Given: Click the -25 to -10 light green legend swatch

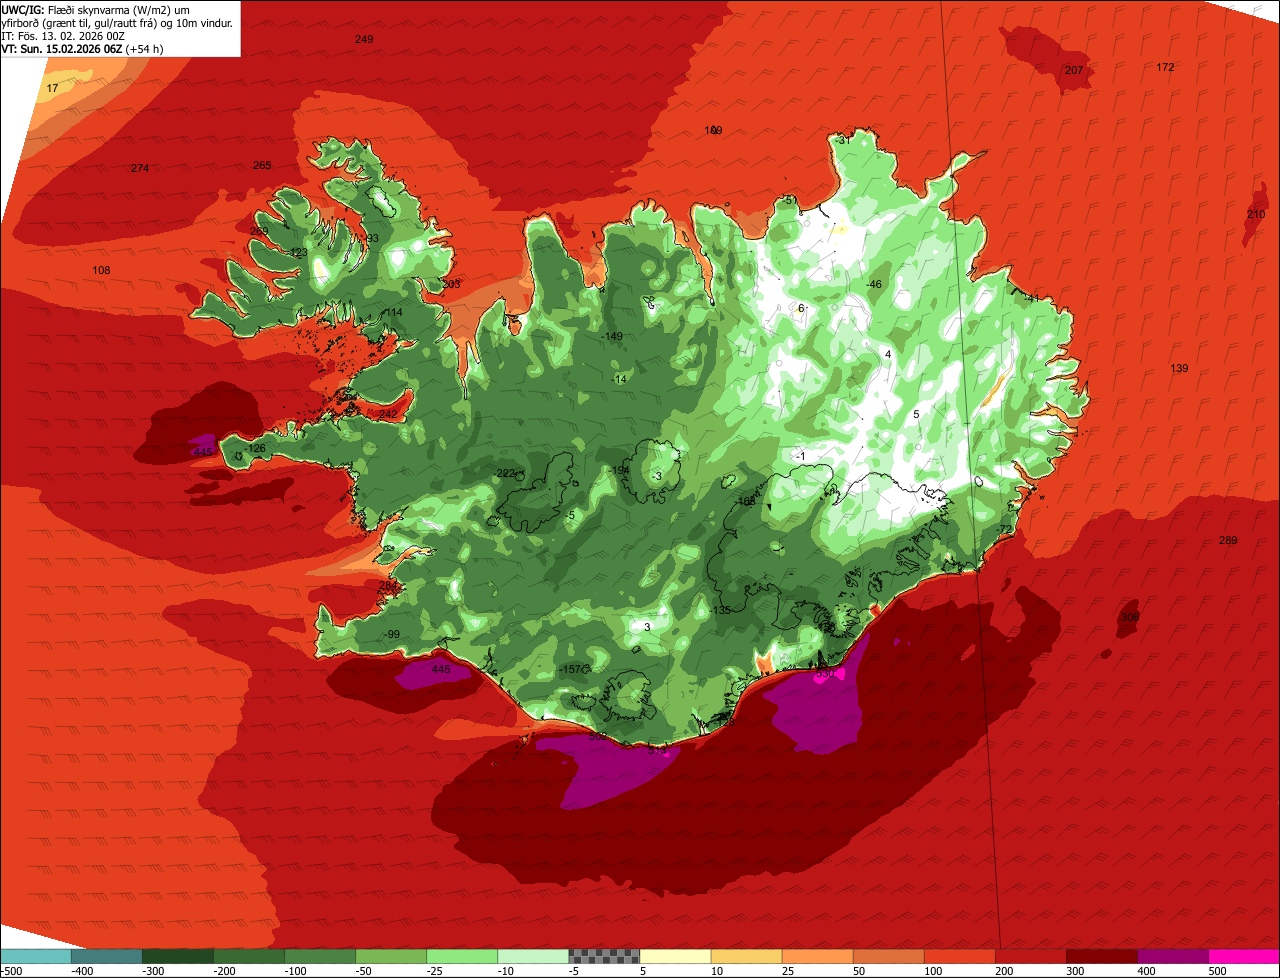Looking at the screenshot, I should point(462,956).
